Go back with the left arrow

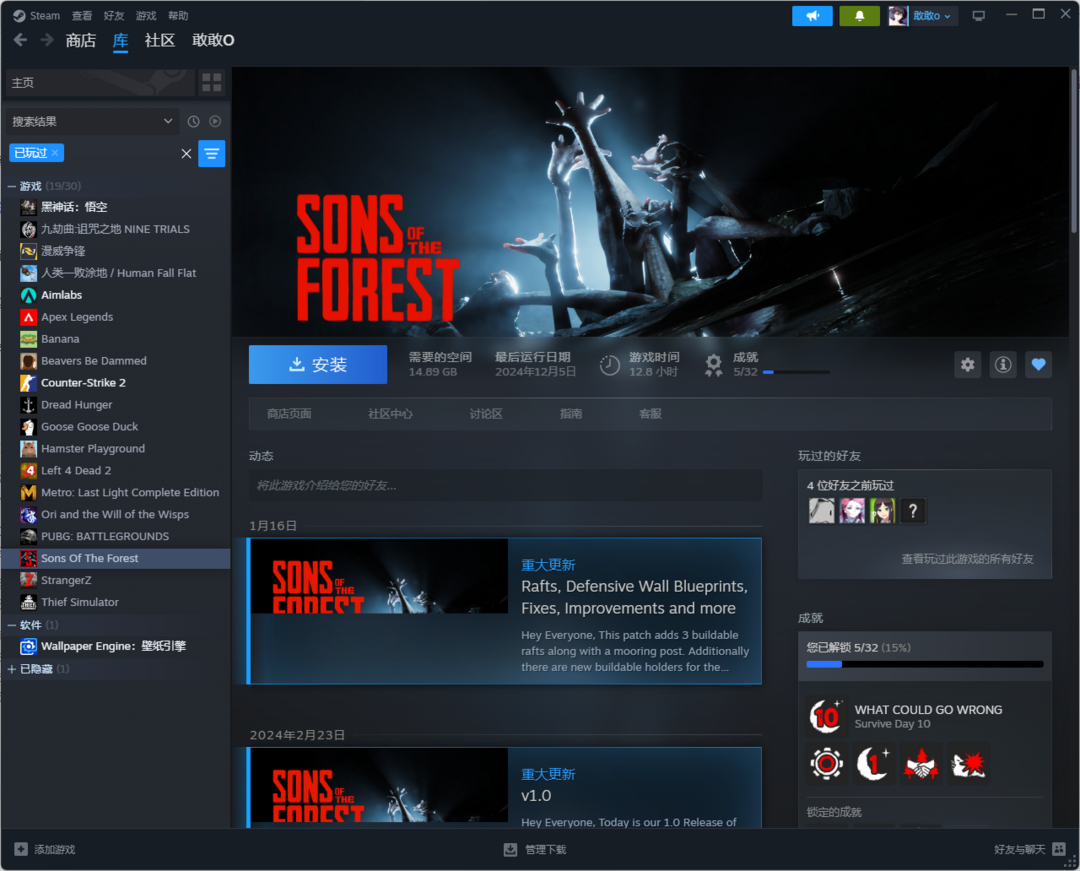[x=21, y=40]
